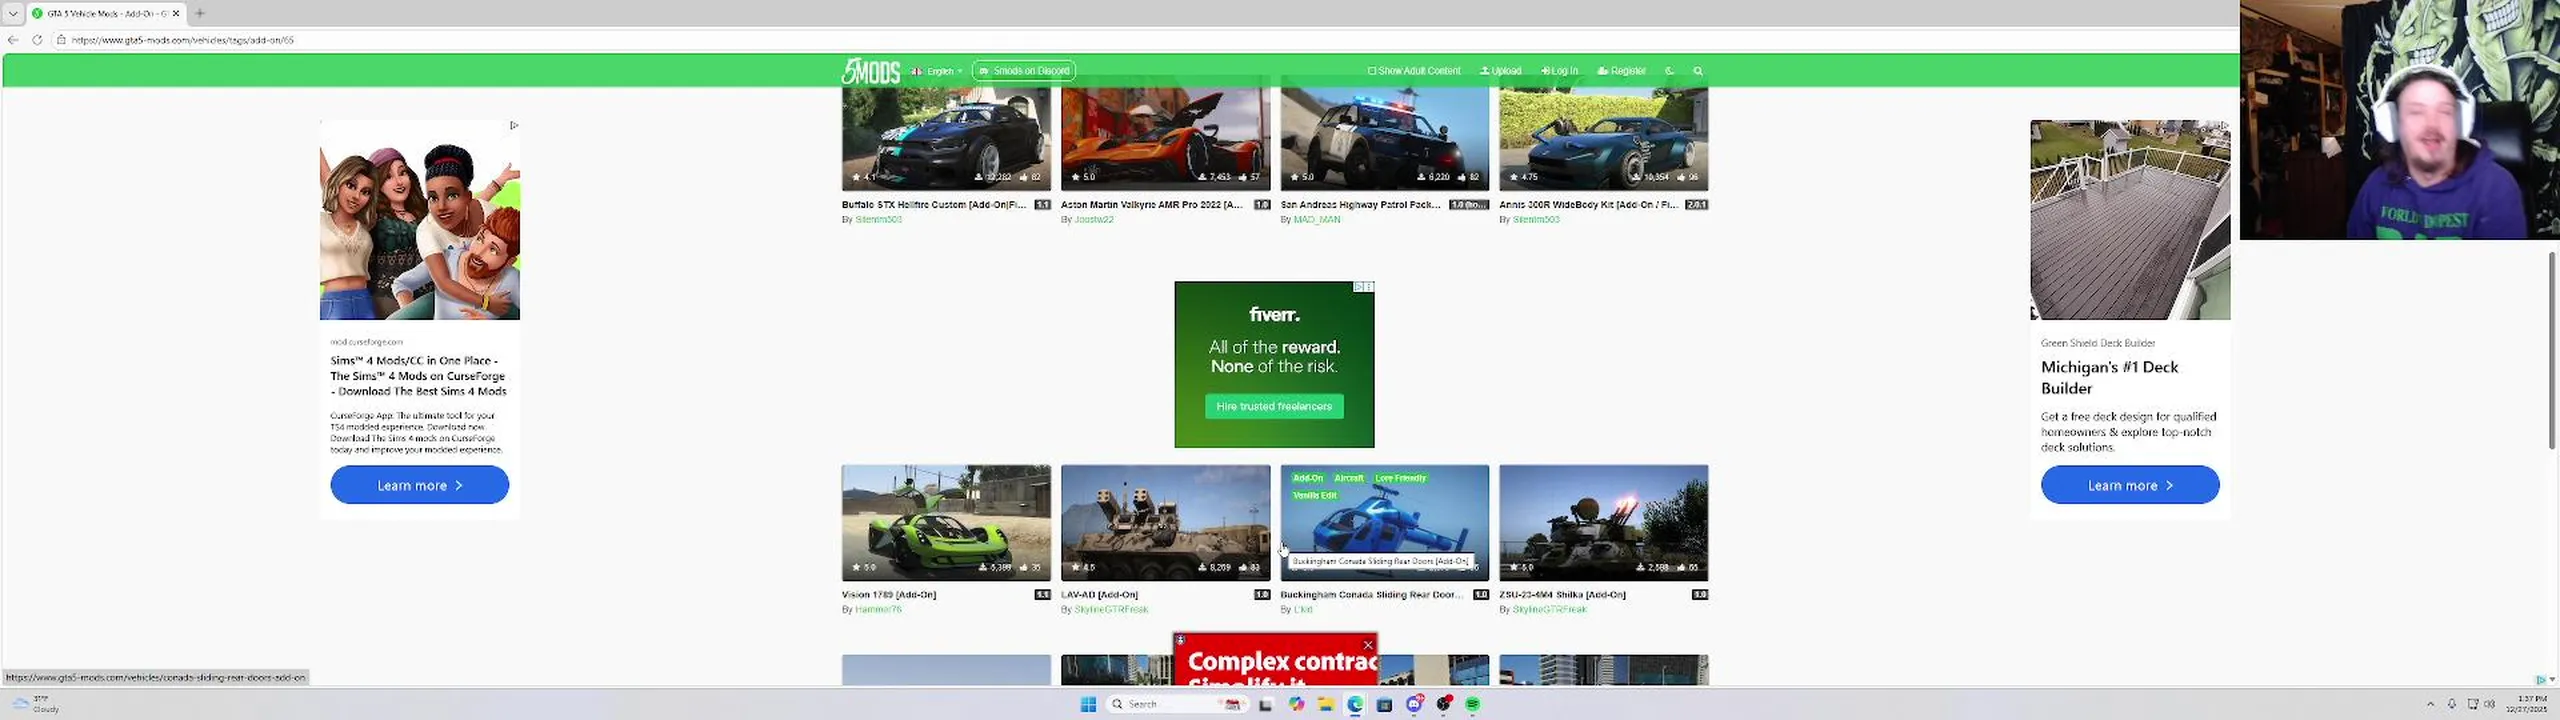
Task: Reload the page with refresh icon
Action: [x=37, y=40]
